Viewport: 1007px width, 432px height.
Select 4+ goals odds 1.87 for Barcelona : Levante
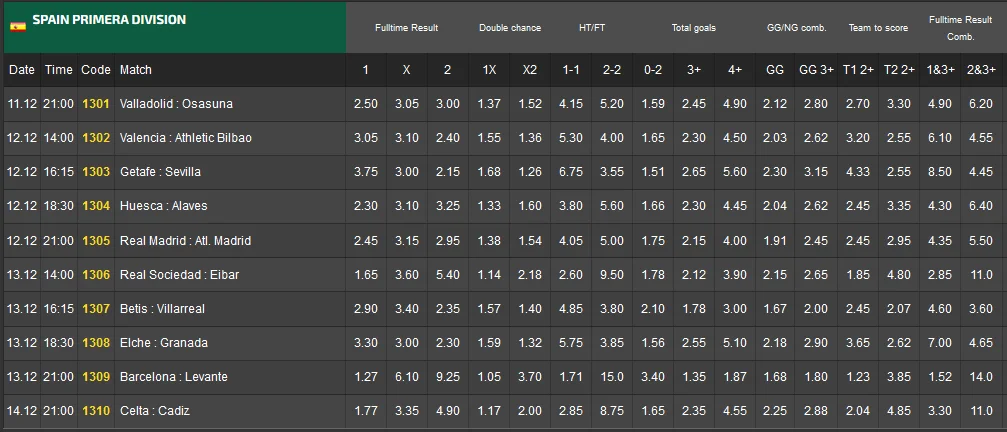(734, 377)
